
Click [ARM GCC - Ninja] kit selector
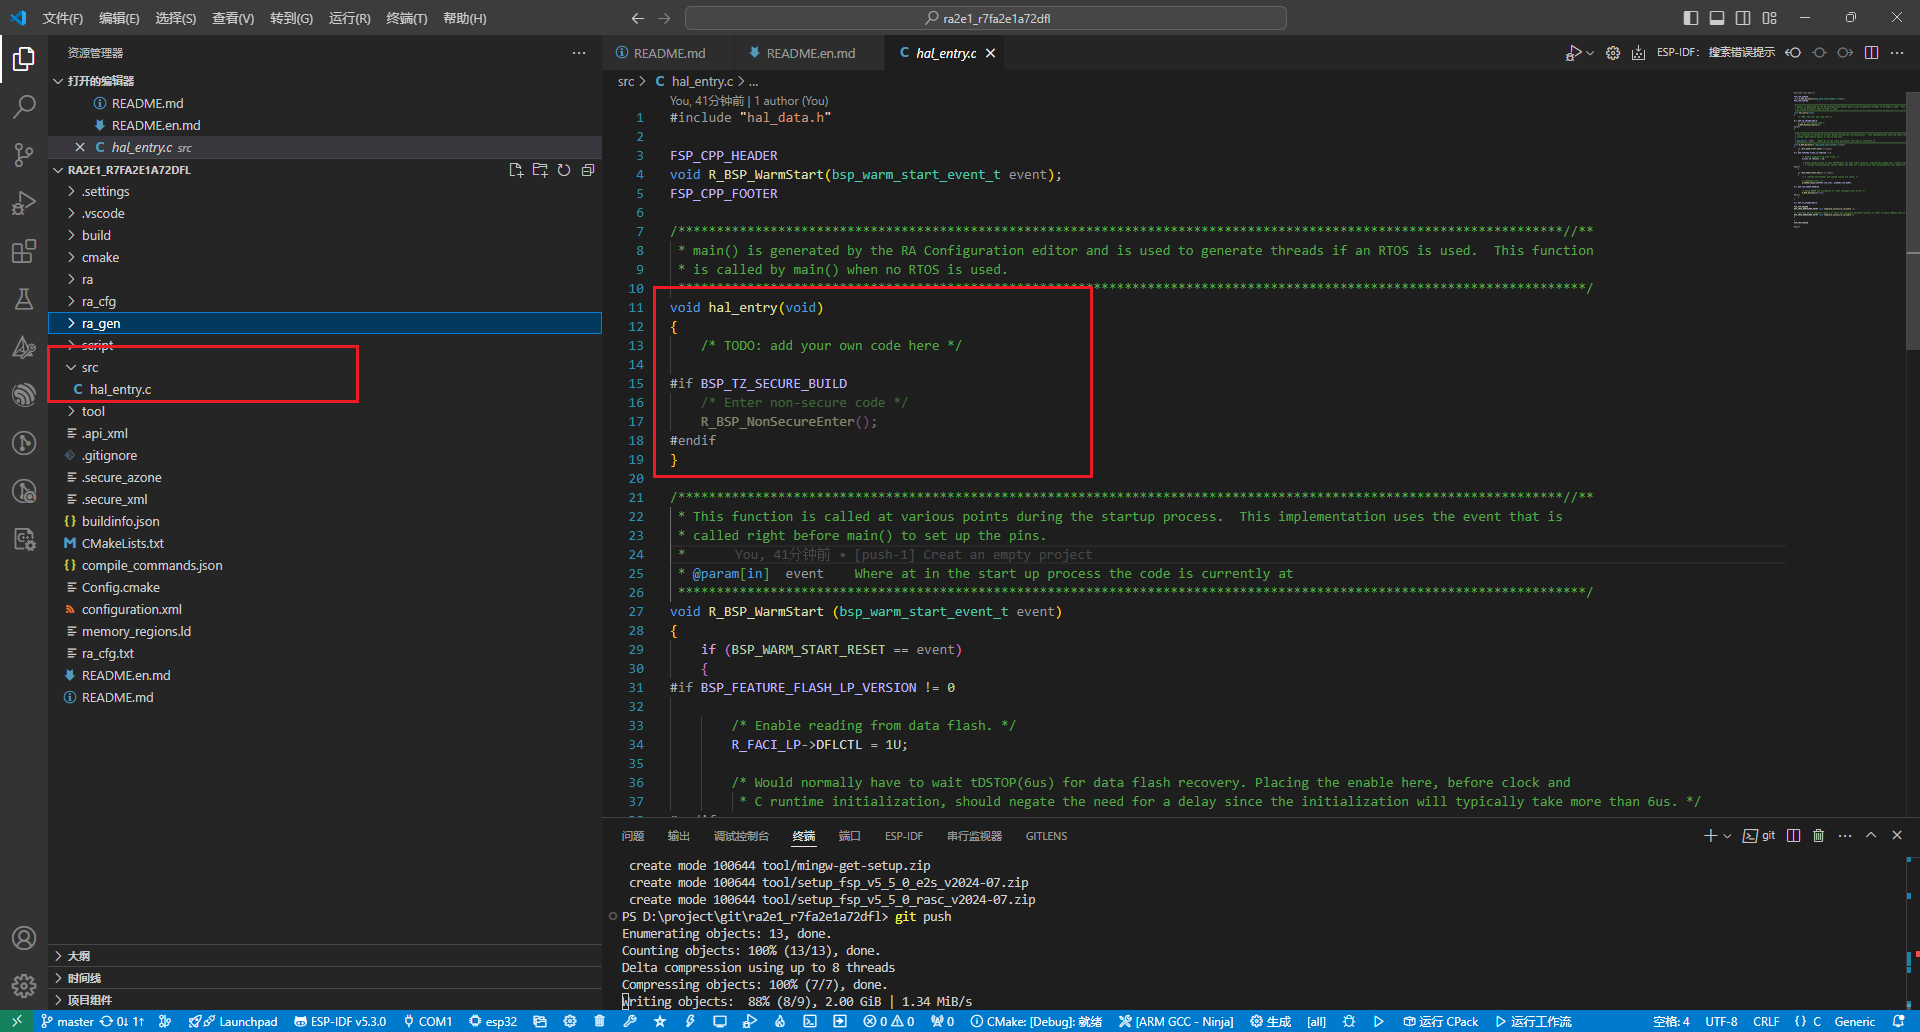[x=1176, y=1021]
